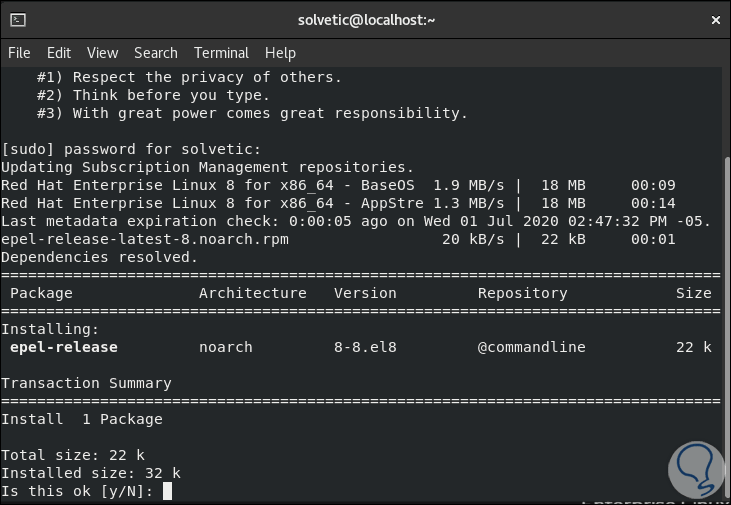Click the terminal icon in the title bar
This screenshot has width=731, height=505.
pyautogui.click(x=17, y=19)
